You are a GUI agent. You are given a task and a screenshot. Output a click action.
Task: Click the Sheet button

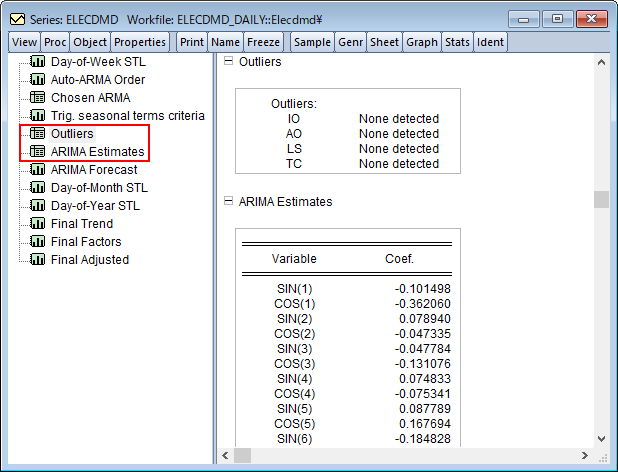384,42
